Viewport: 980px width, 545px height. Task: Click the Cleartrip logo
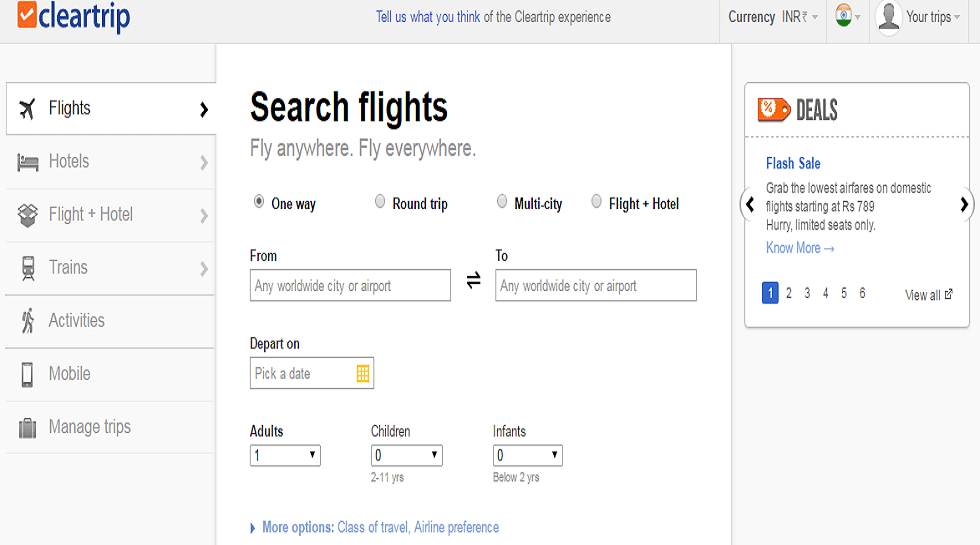[74, 17]
